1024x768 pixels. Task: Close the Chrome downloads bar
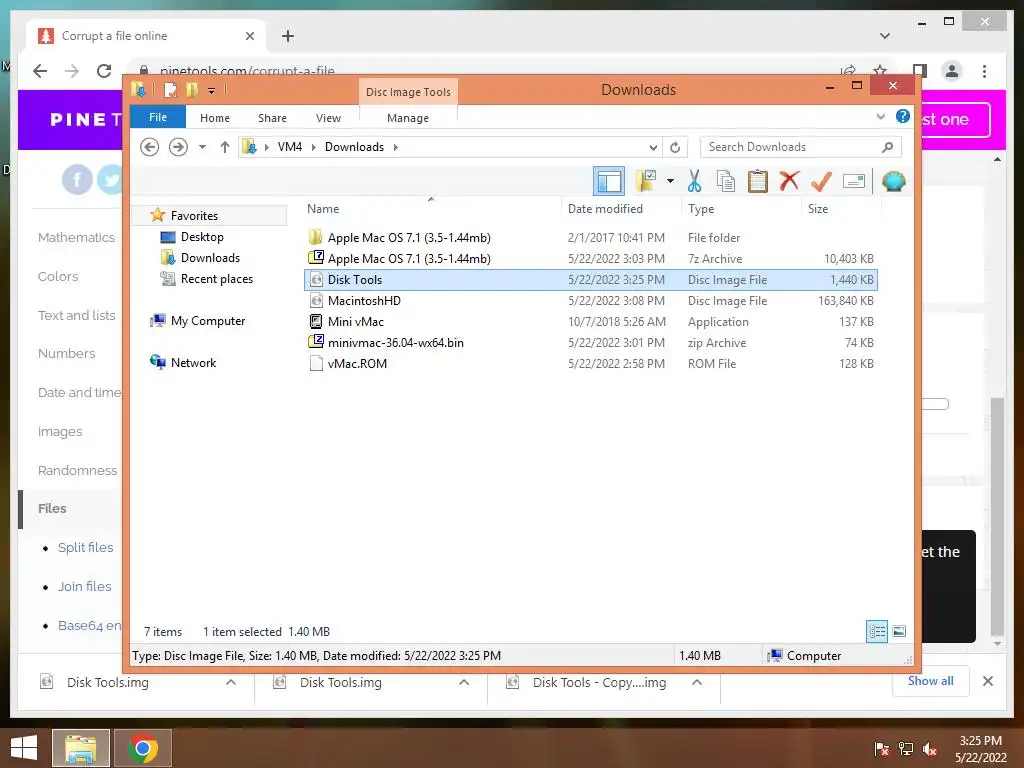[x=987, y=681]
